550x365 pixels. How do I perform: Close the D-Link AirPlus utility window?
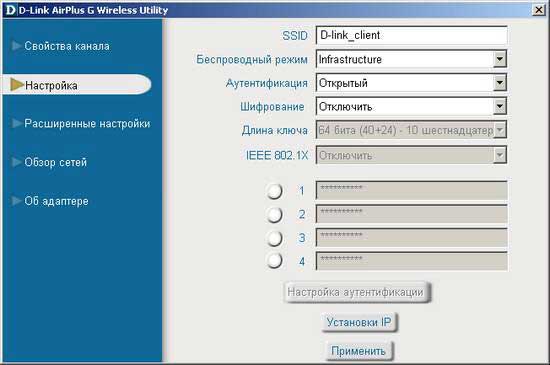(538, 10)
